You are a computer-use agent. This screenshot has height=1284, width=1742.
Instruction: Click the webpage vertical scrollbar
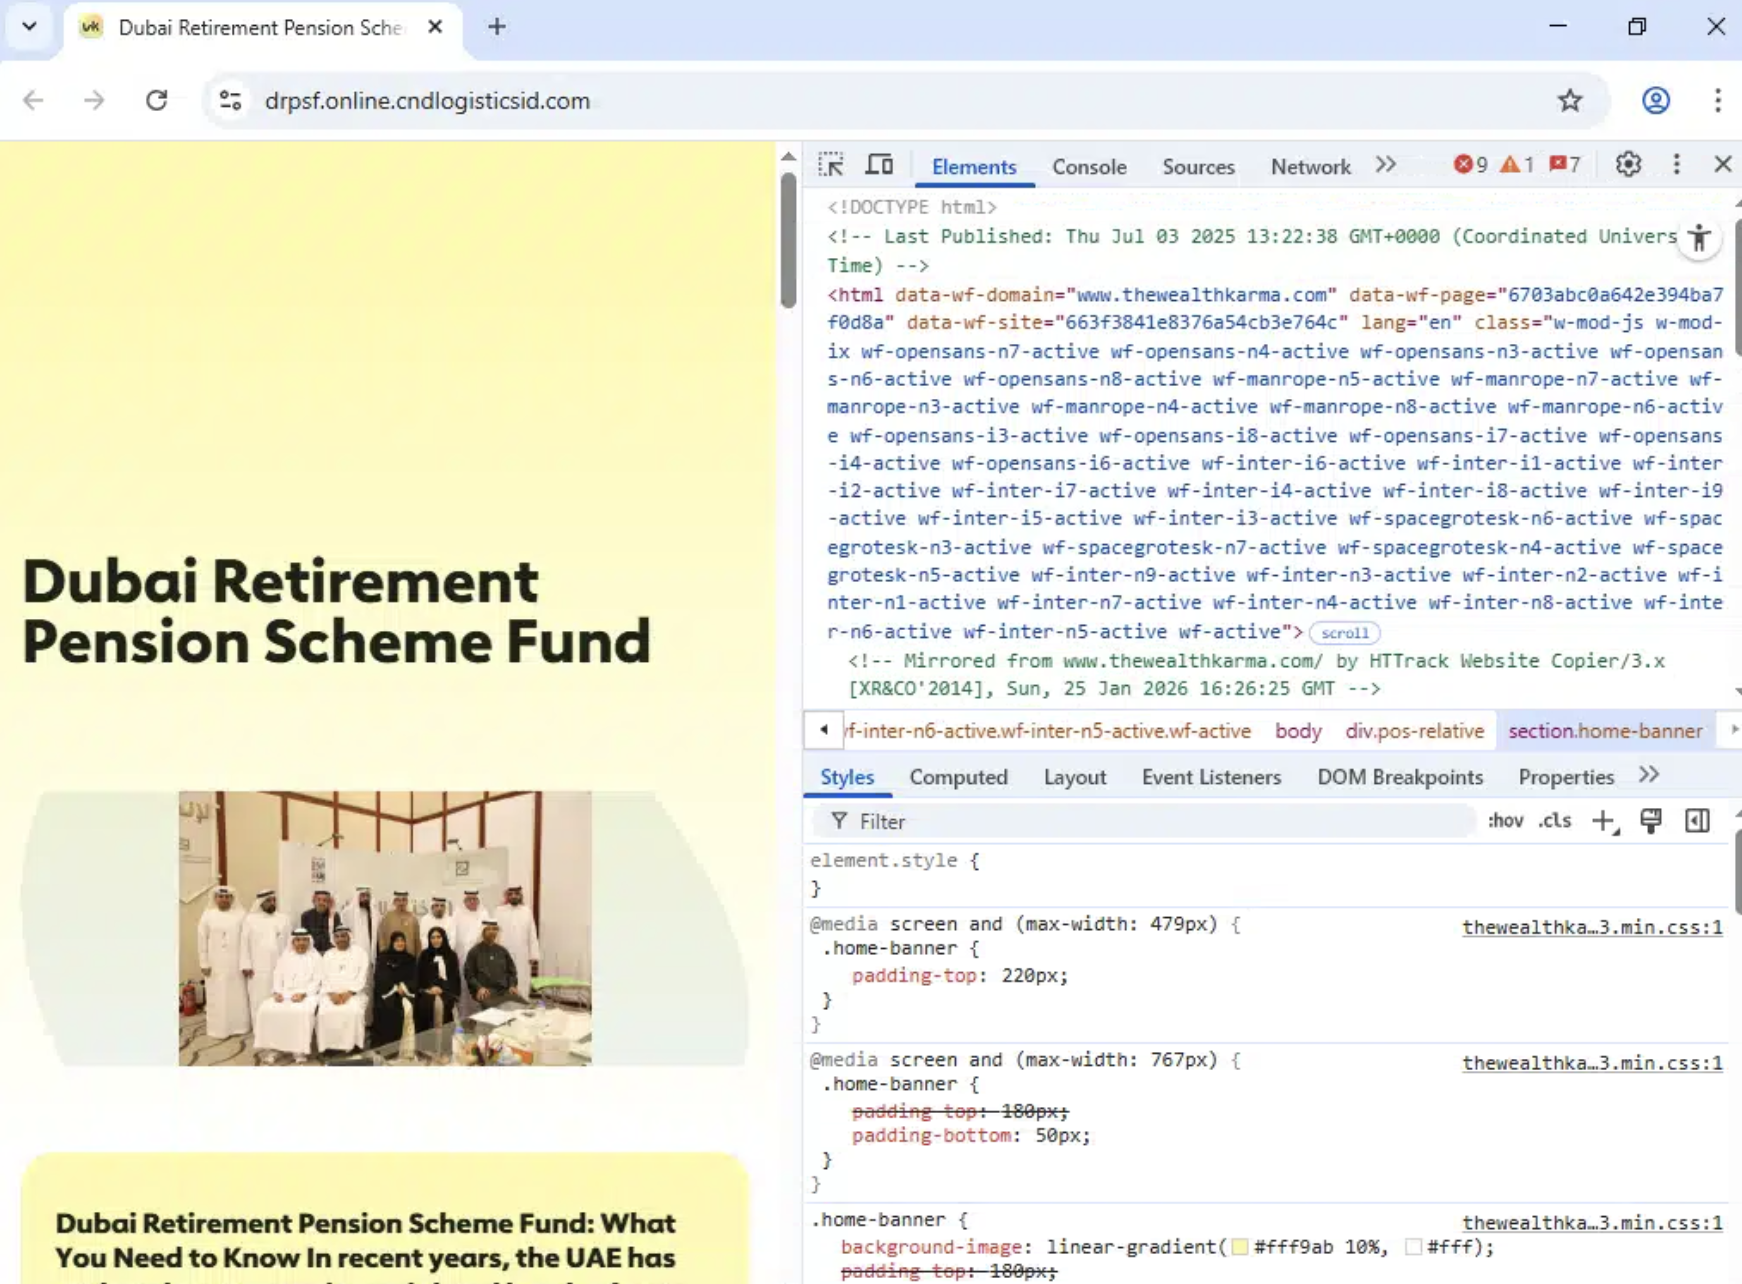[788, 242]
